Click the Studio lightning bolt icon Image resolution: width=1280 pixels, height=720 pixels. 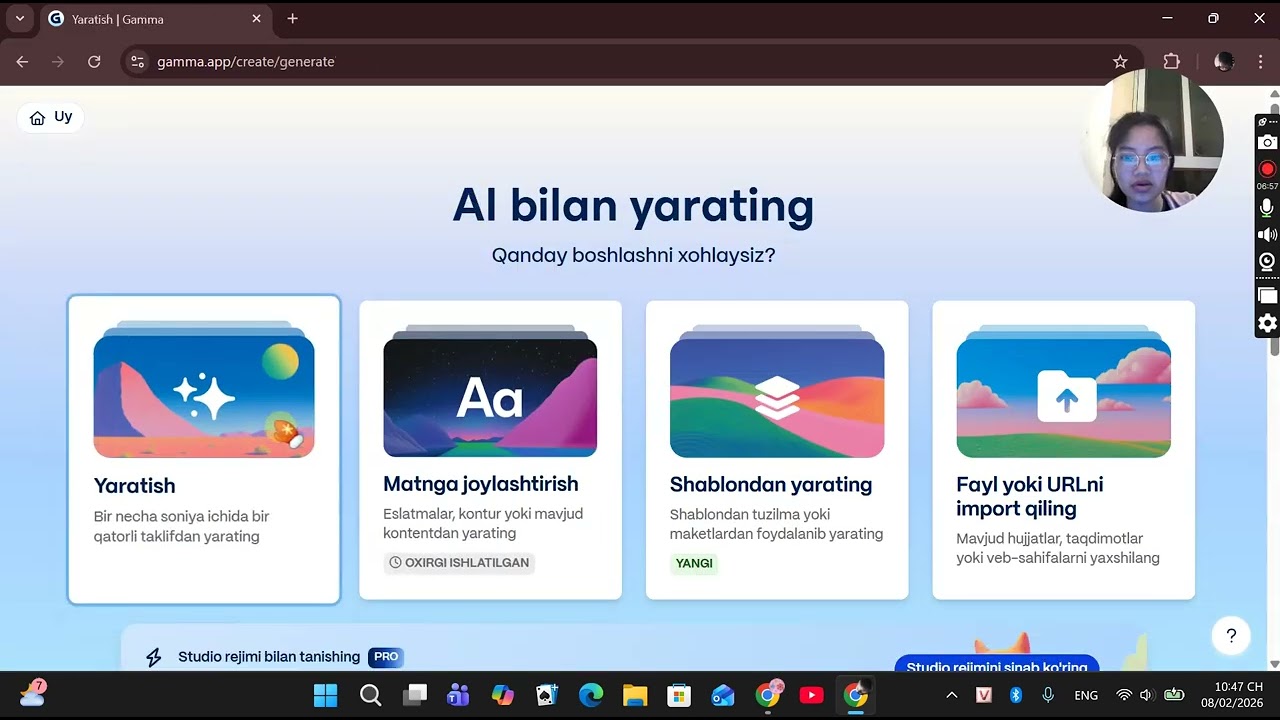(154, 657)
